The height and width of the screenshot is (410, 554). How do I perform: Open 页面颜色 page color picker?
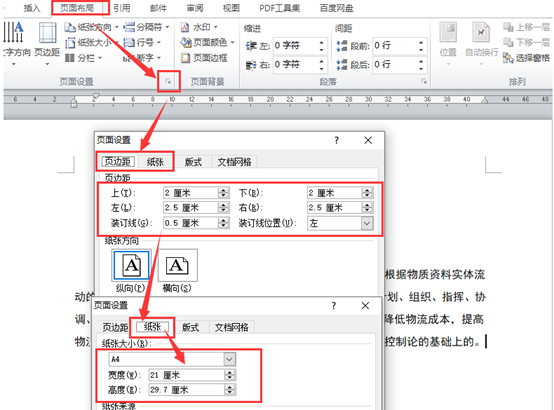tap(207, 42)
